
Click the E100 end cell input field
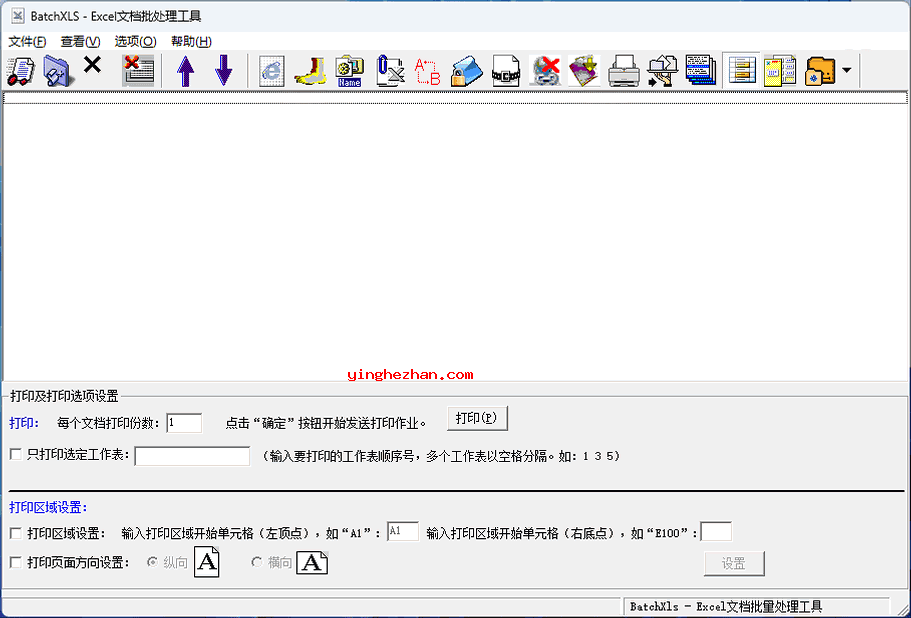click(716, 531)
